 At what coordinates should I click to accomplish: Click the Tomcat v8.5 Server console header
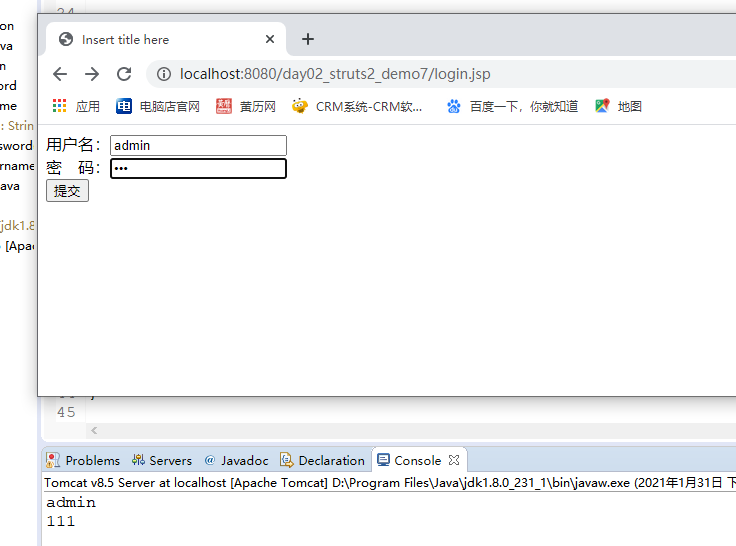390,483
